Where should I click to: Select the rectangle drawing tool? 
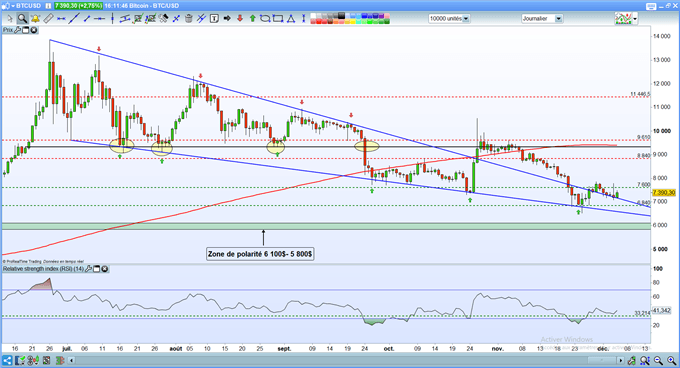click(x=278, y=19)
